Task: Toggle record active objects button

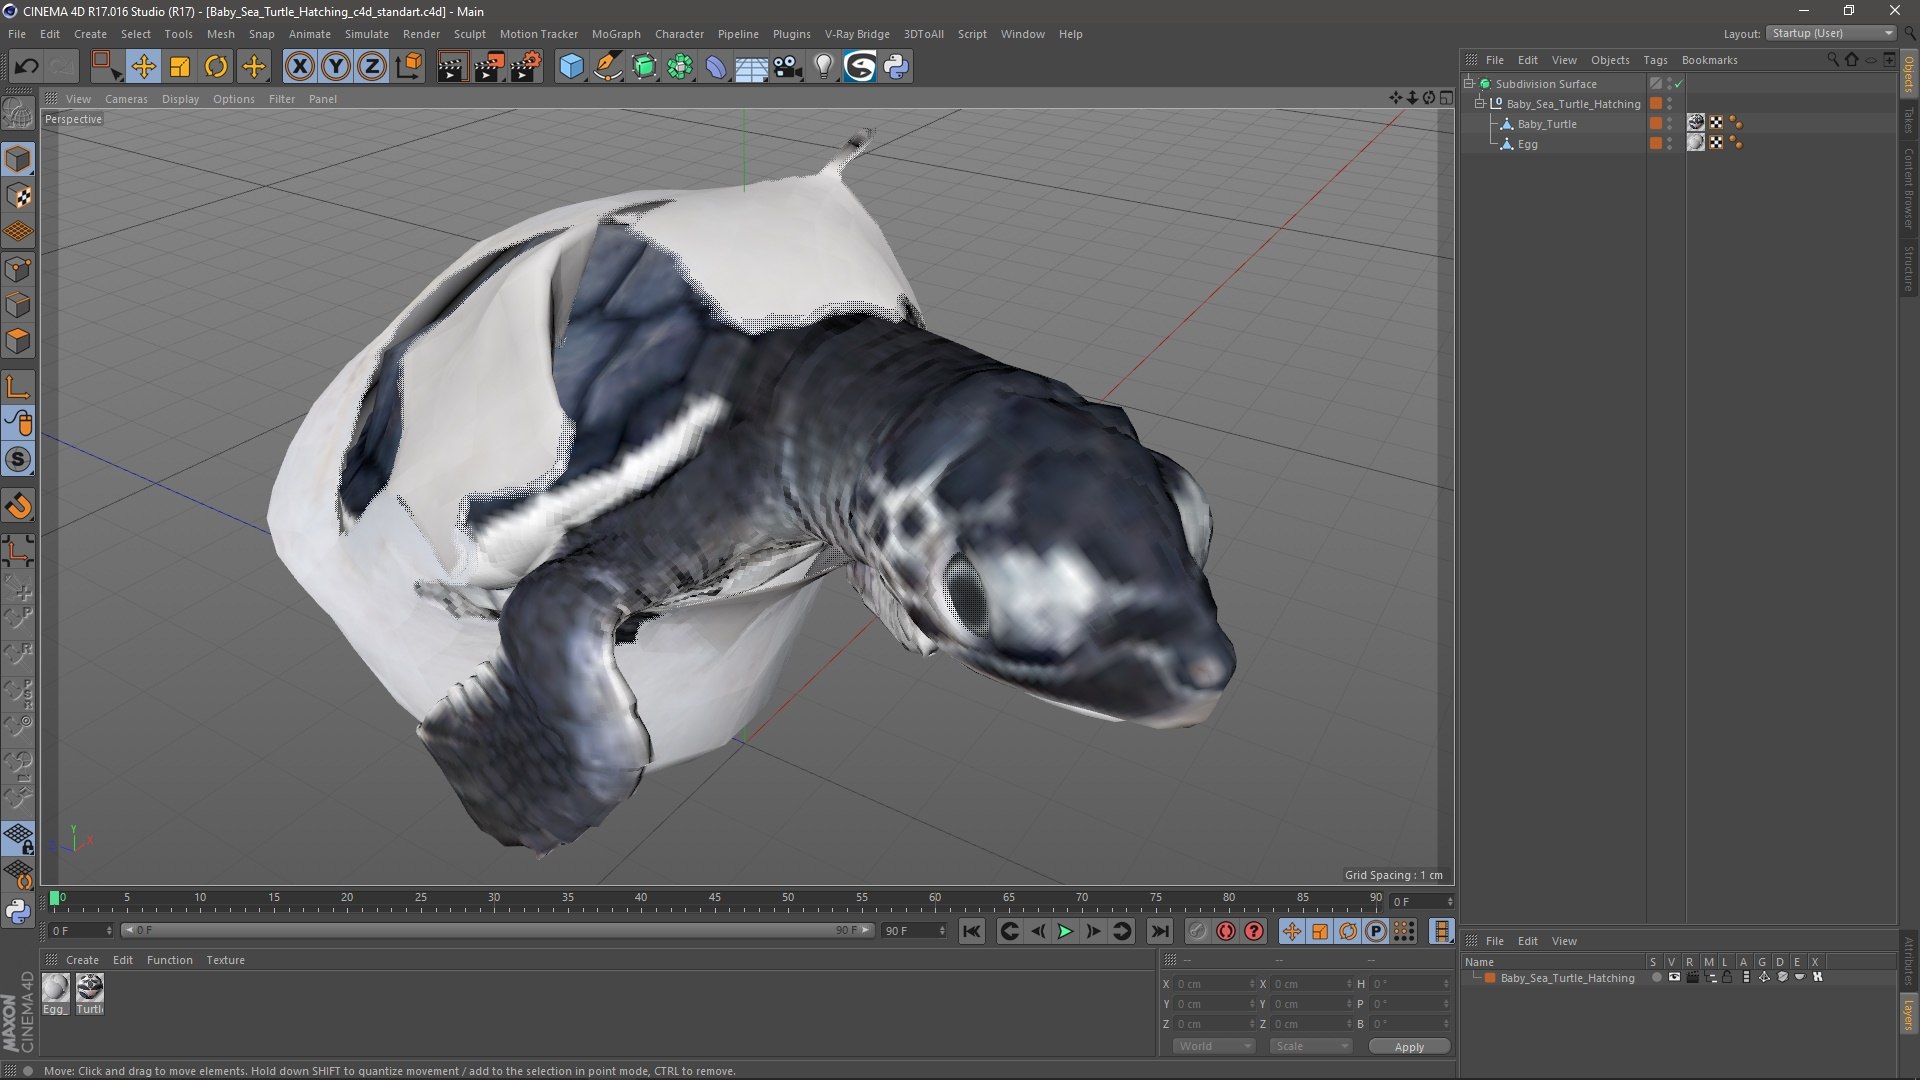Action: tap(1197, 931)
